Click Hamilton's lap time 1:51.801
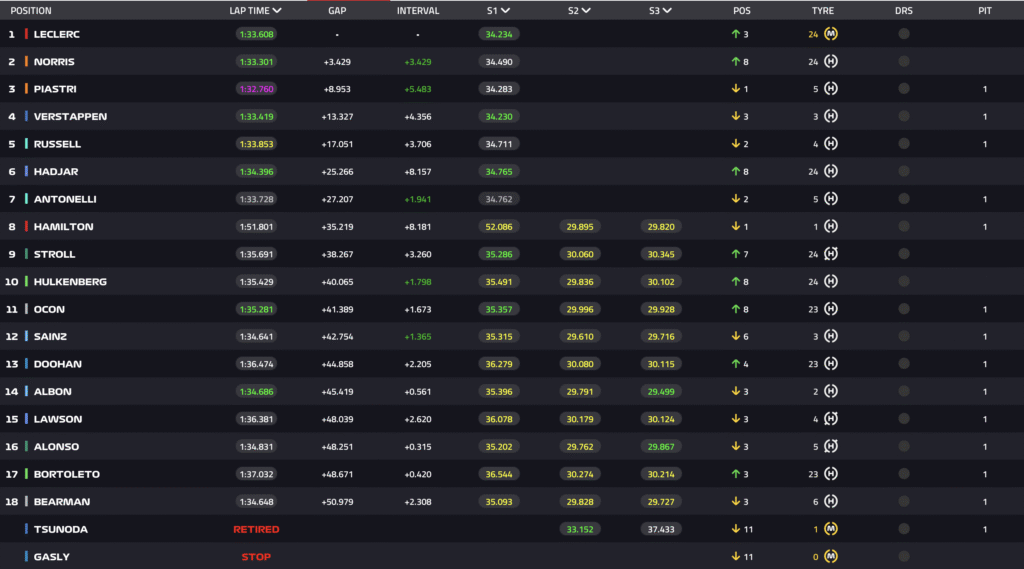Screen dimensions: 1024x569 click(256, 227)
